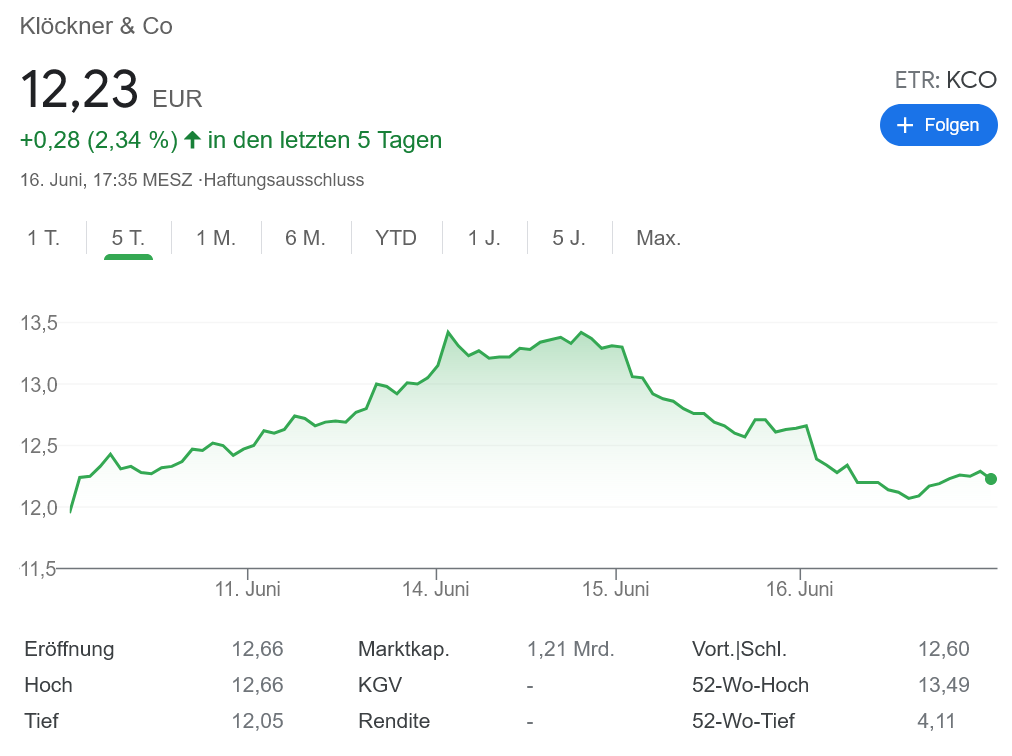This screenshot has height=756, width=1012.
Task: Select the YTD time range
Action: coord(396,237)
